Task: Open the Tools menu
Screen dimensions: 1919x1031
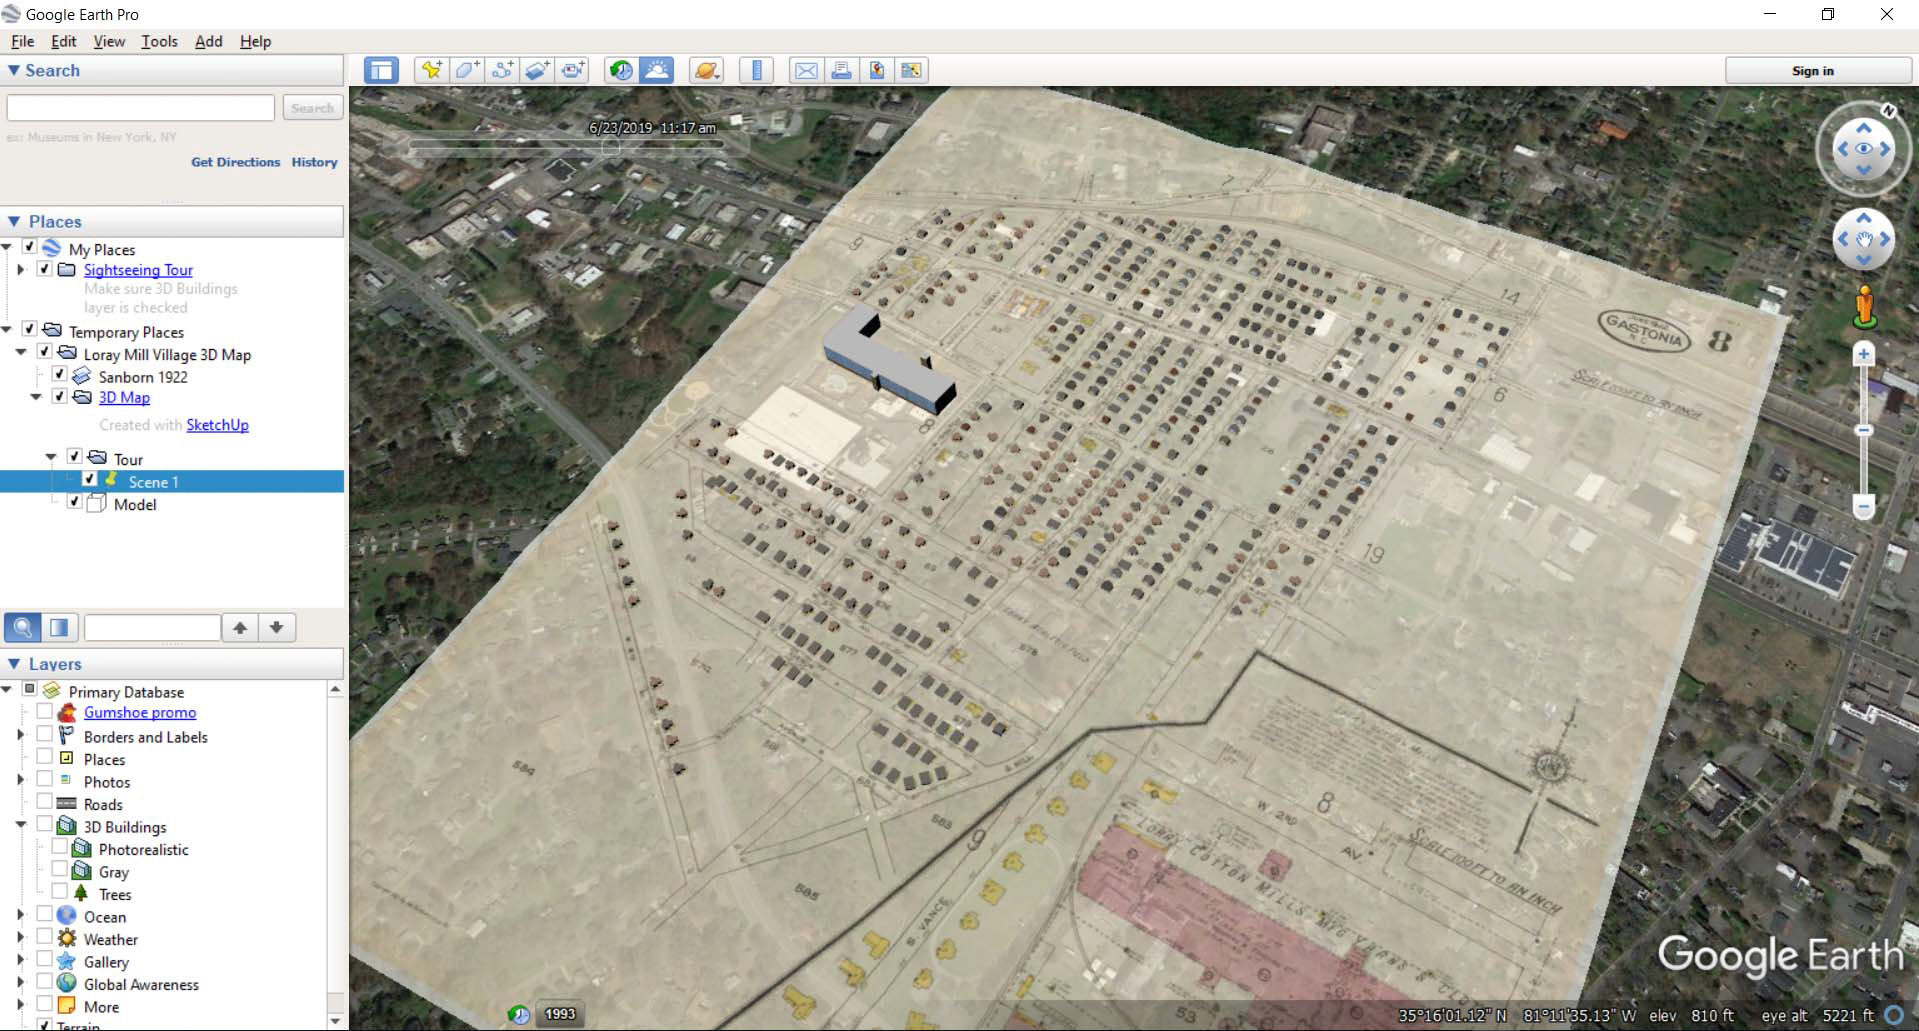Action: [159, 41]
